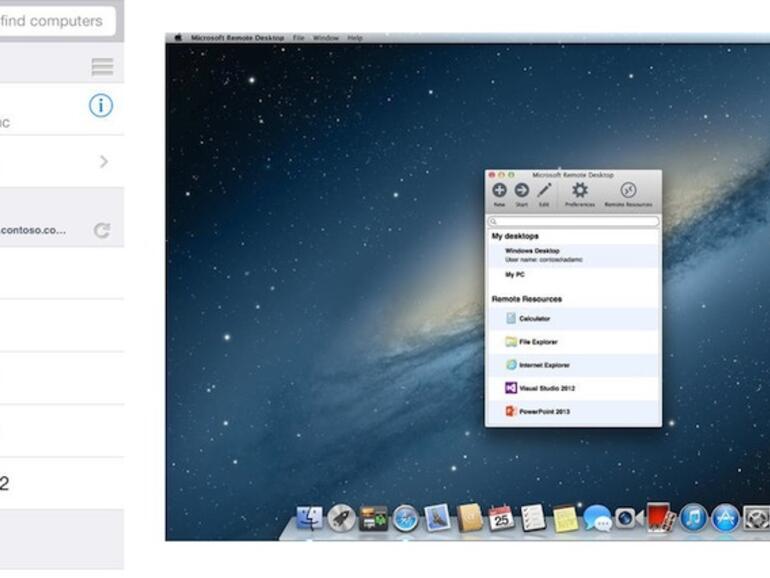
Task: Launch the Calculator remote resource
Action: coord(573,319)
